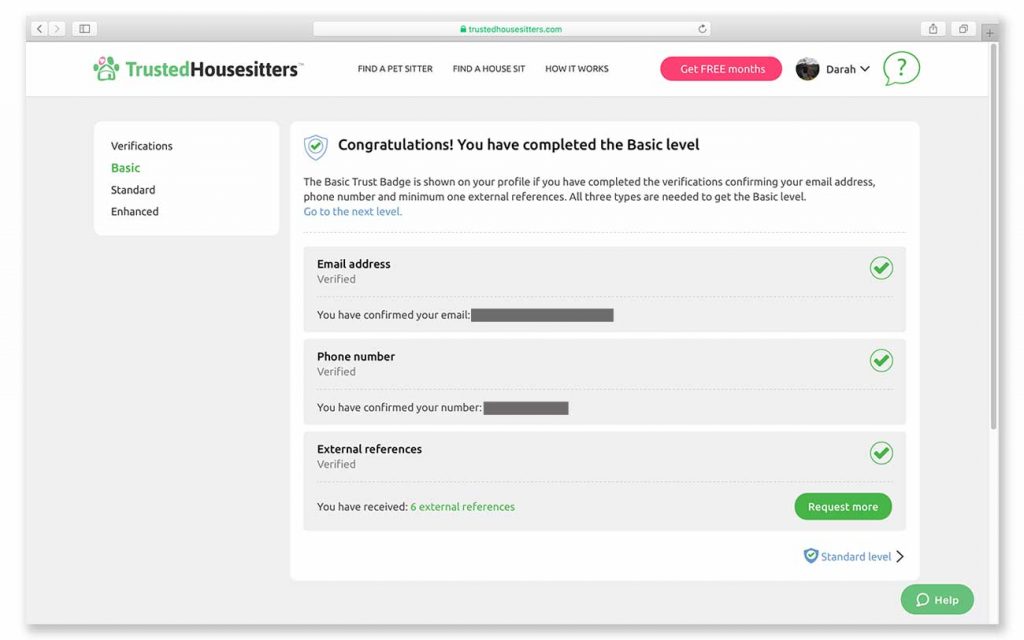Click the page vertical scrollbar
This screenshot has width=1024, height=640.
(x=993, y=235)
